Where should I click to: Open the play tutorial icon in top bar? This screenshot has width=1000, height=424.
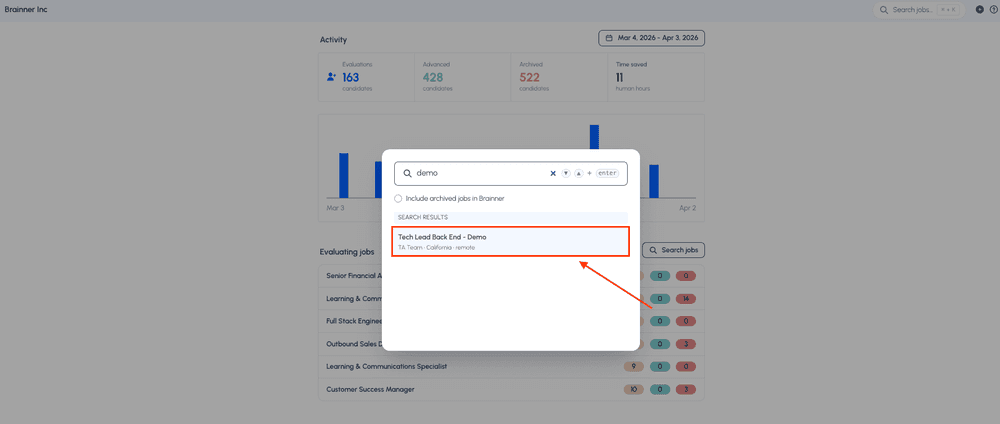pos(980,10)
